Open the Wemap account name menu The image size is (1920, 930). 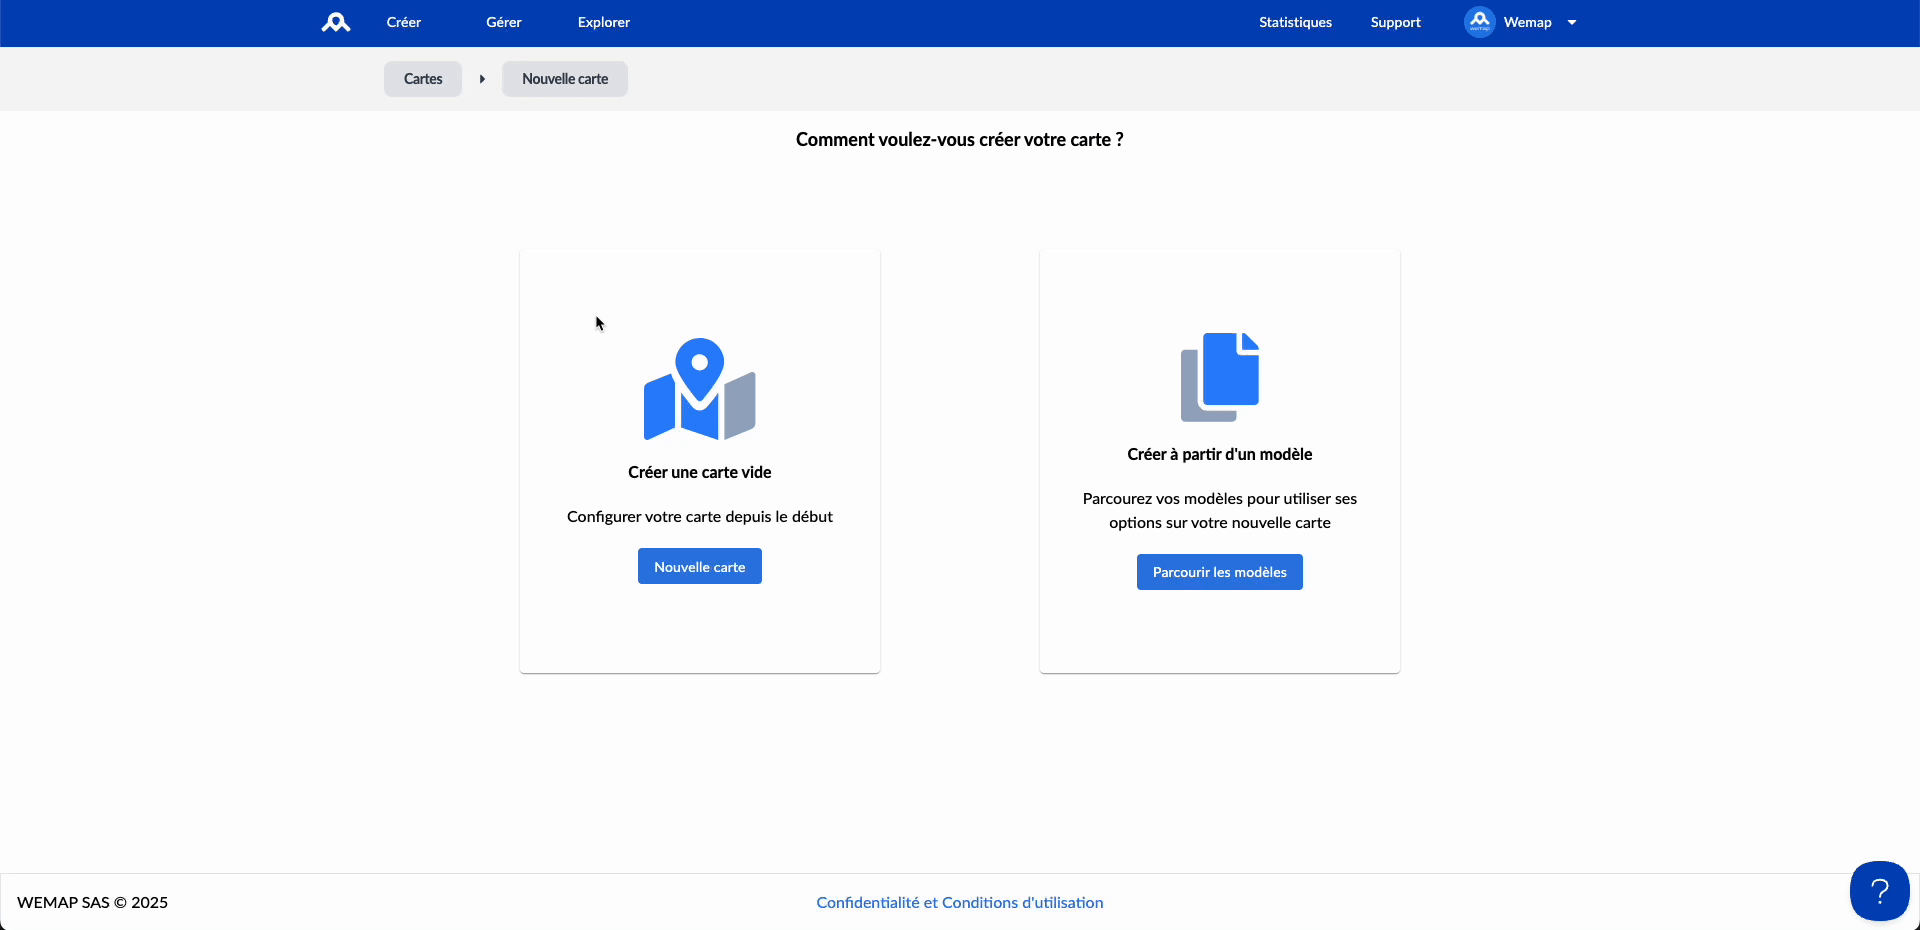tap(1527, 22)
